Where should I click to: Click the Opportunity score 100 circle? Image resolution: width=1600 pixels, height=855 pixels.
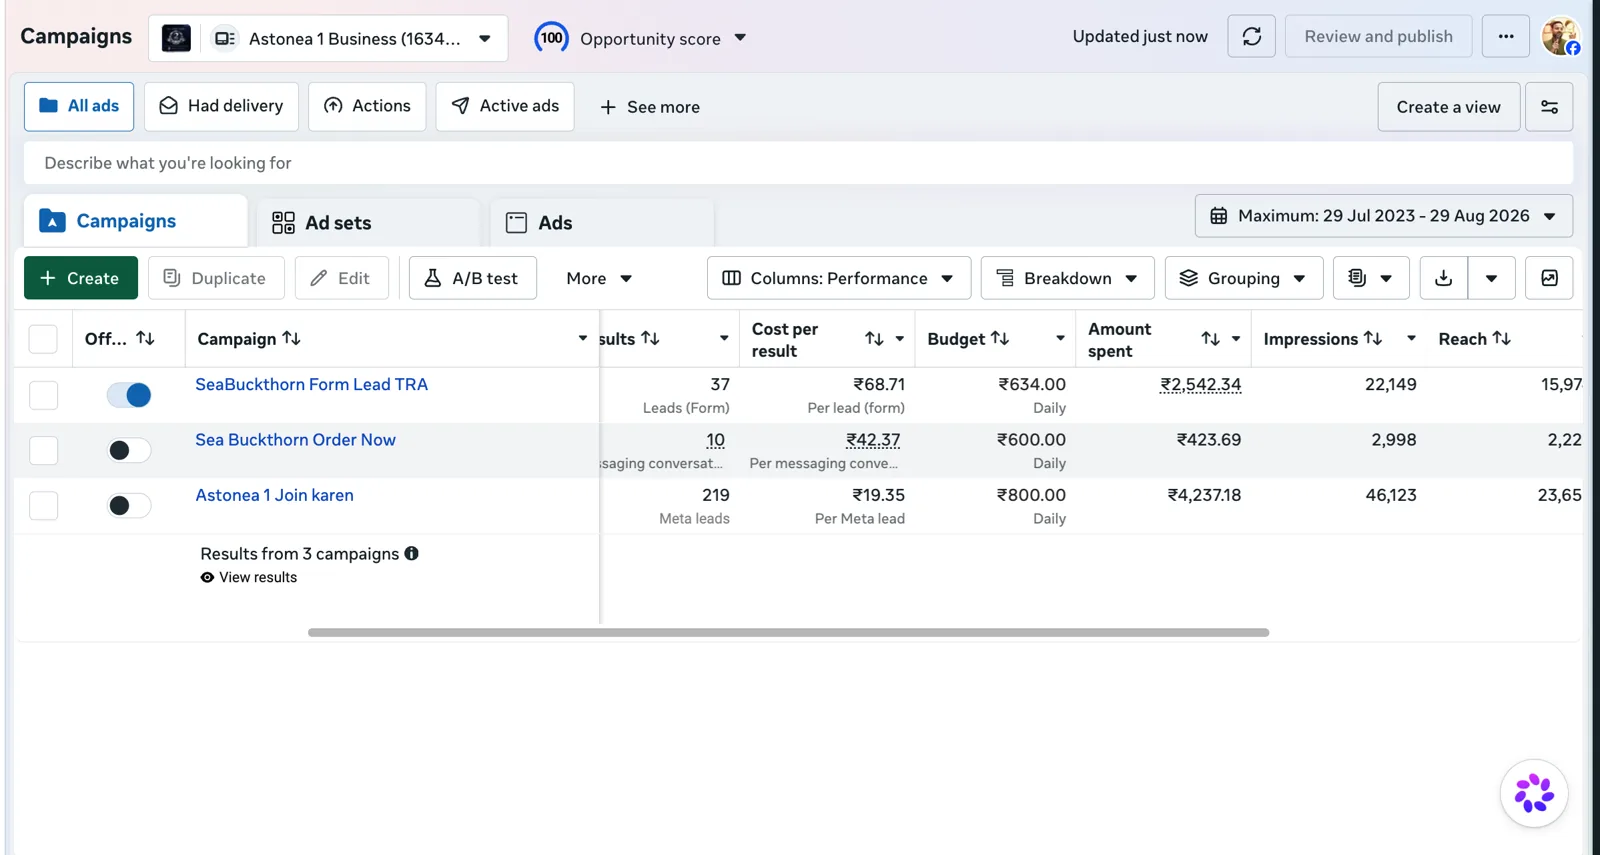551,38
